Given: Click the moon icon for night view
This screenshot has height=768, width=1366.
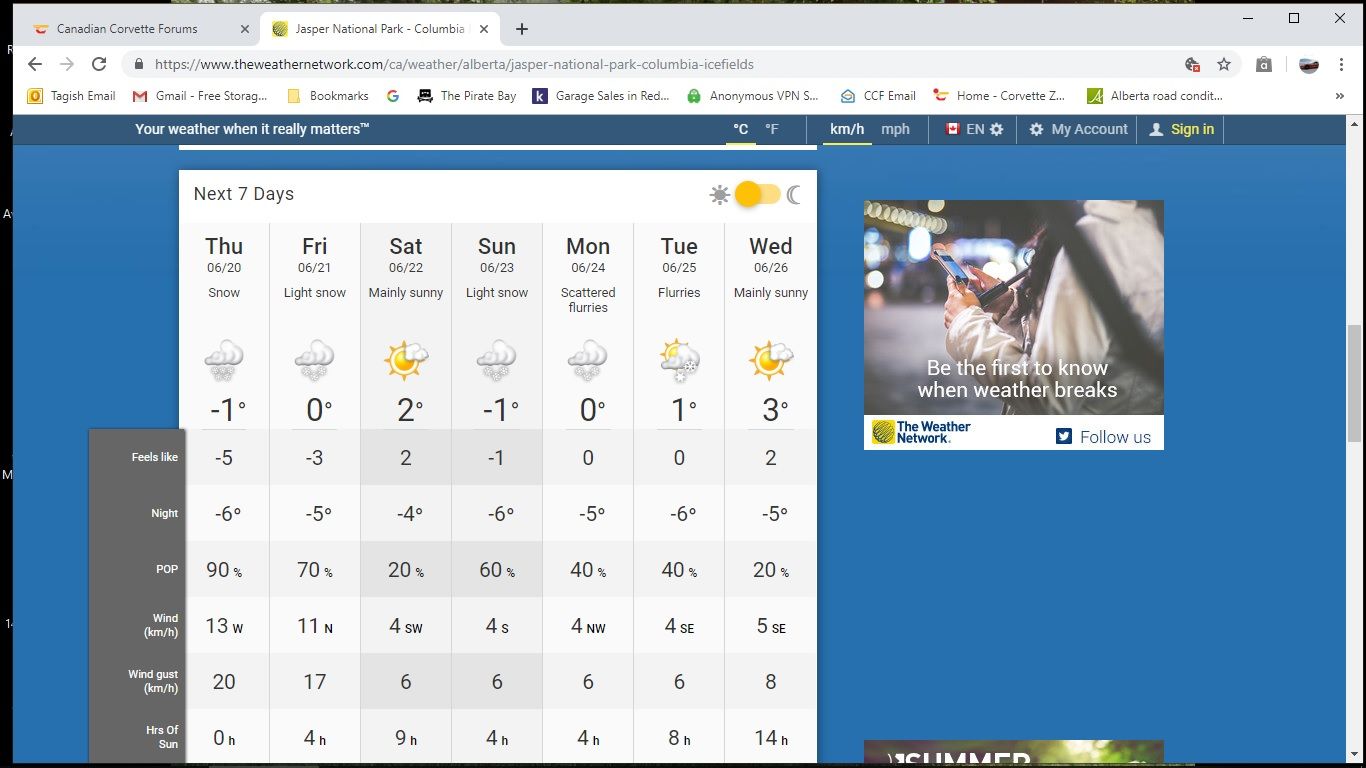Looking at the screenshot, I should point(794,195).
